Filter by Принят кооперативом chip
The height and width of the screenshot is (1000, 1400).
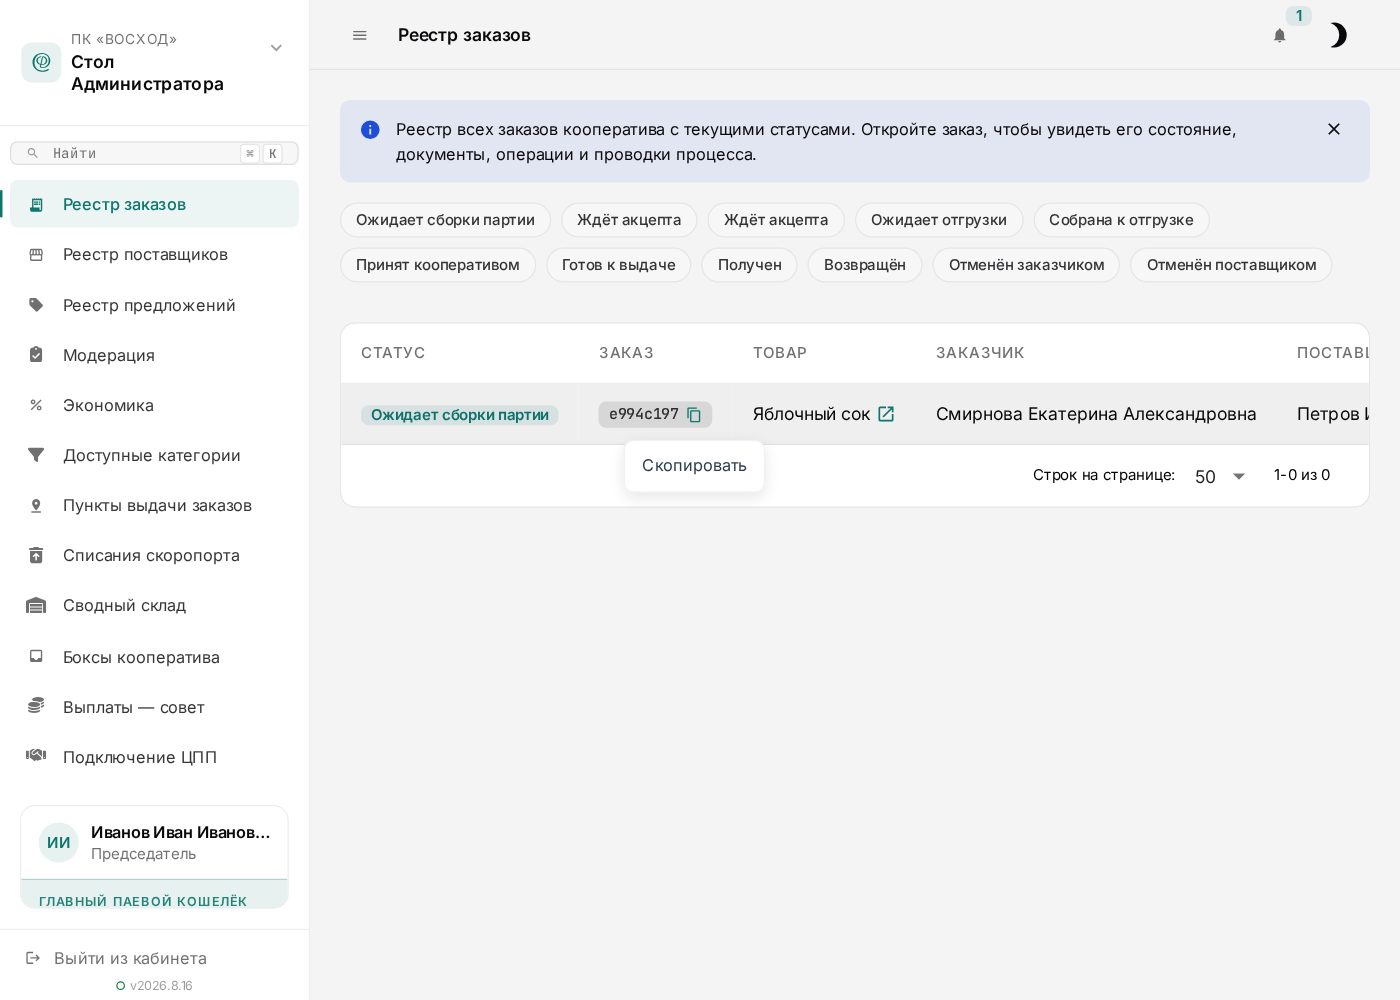tap(438, 265)
